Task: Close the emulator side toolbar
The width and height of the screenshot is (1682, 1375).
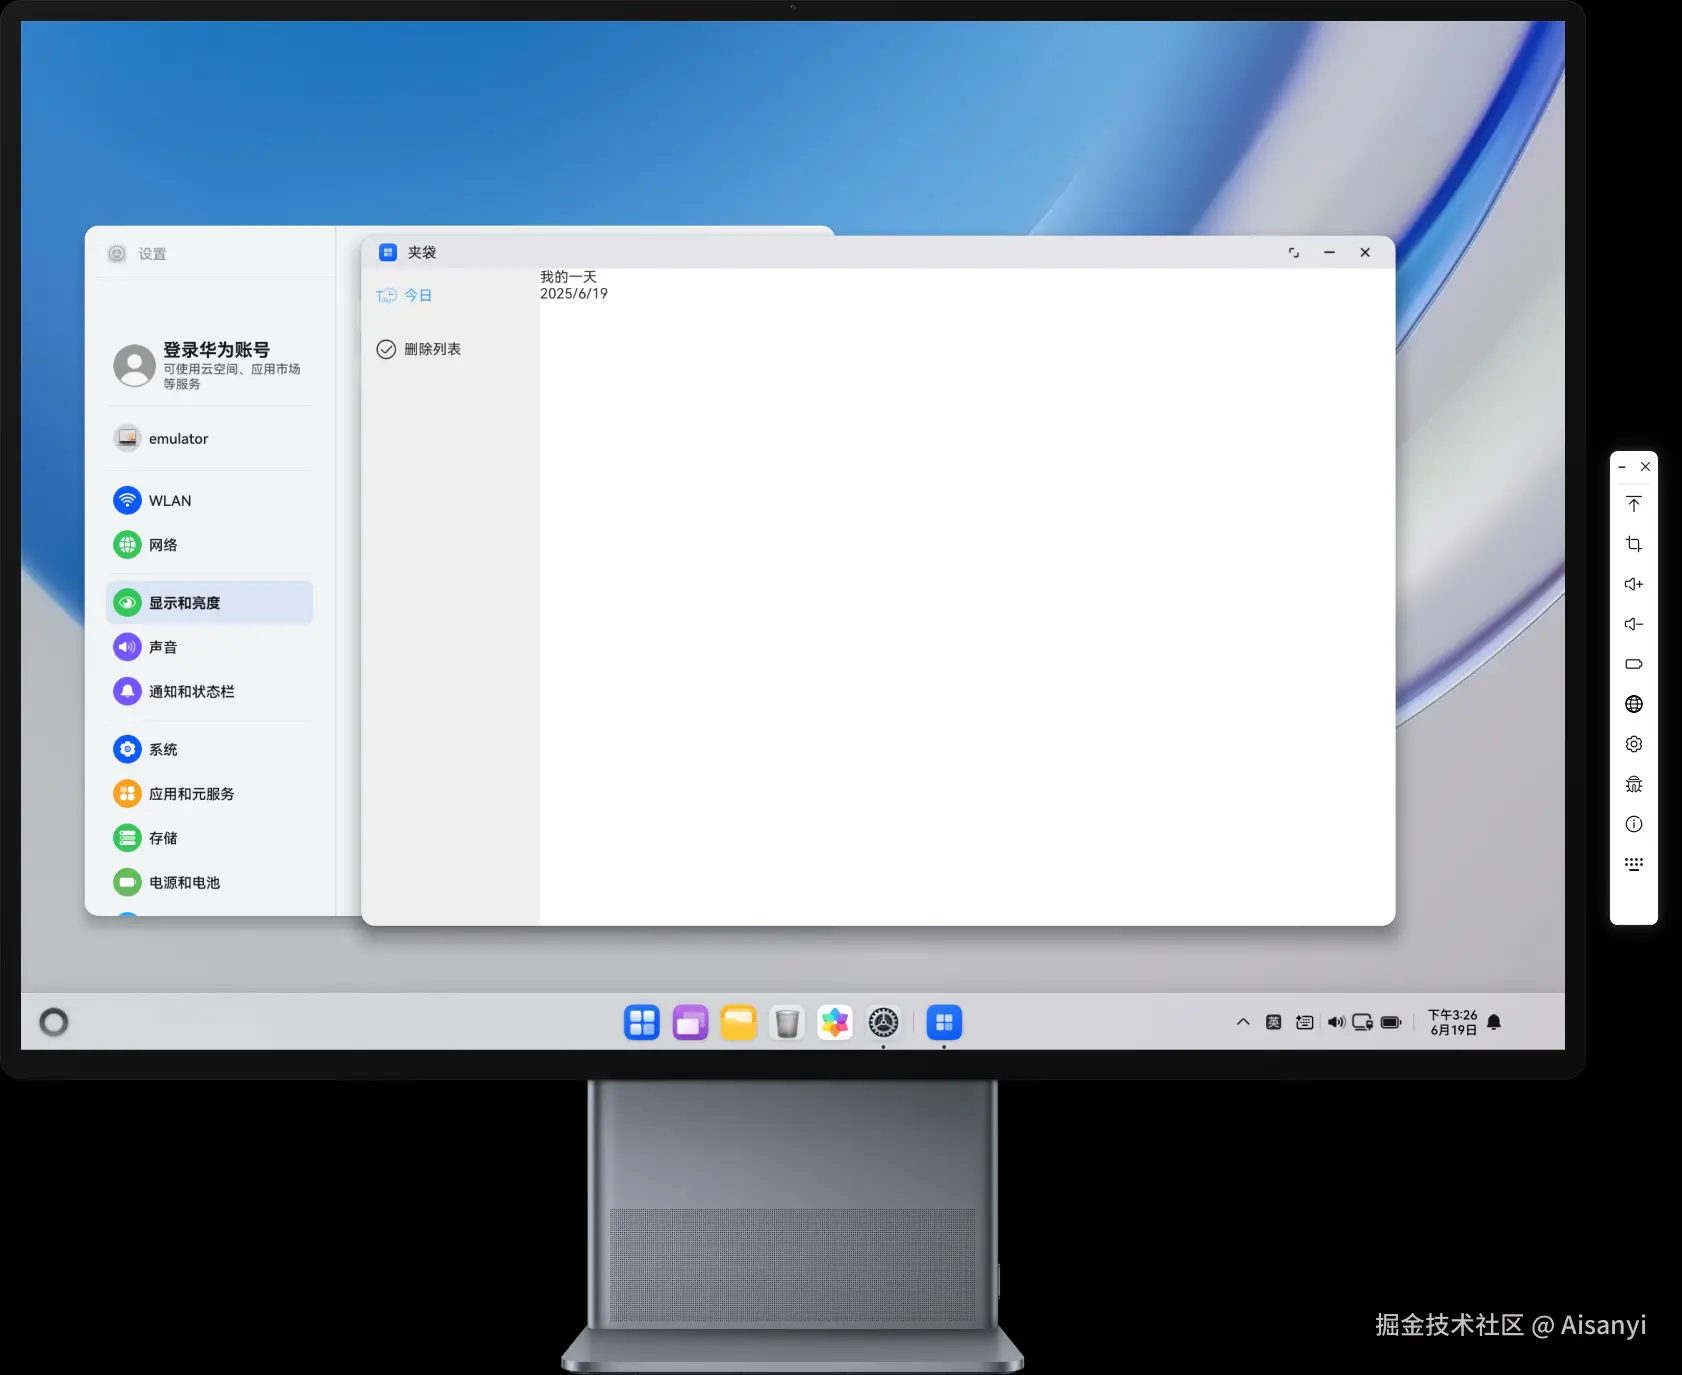Action: pos(1645,467)
